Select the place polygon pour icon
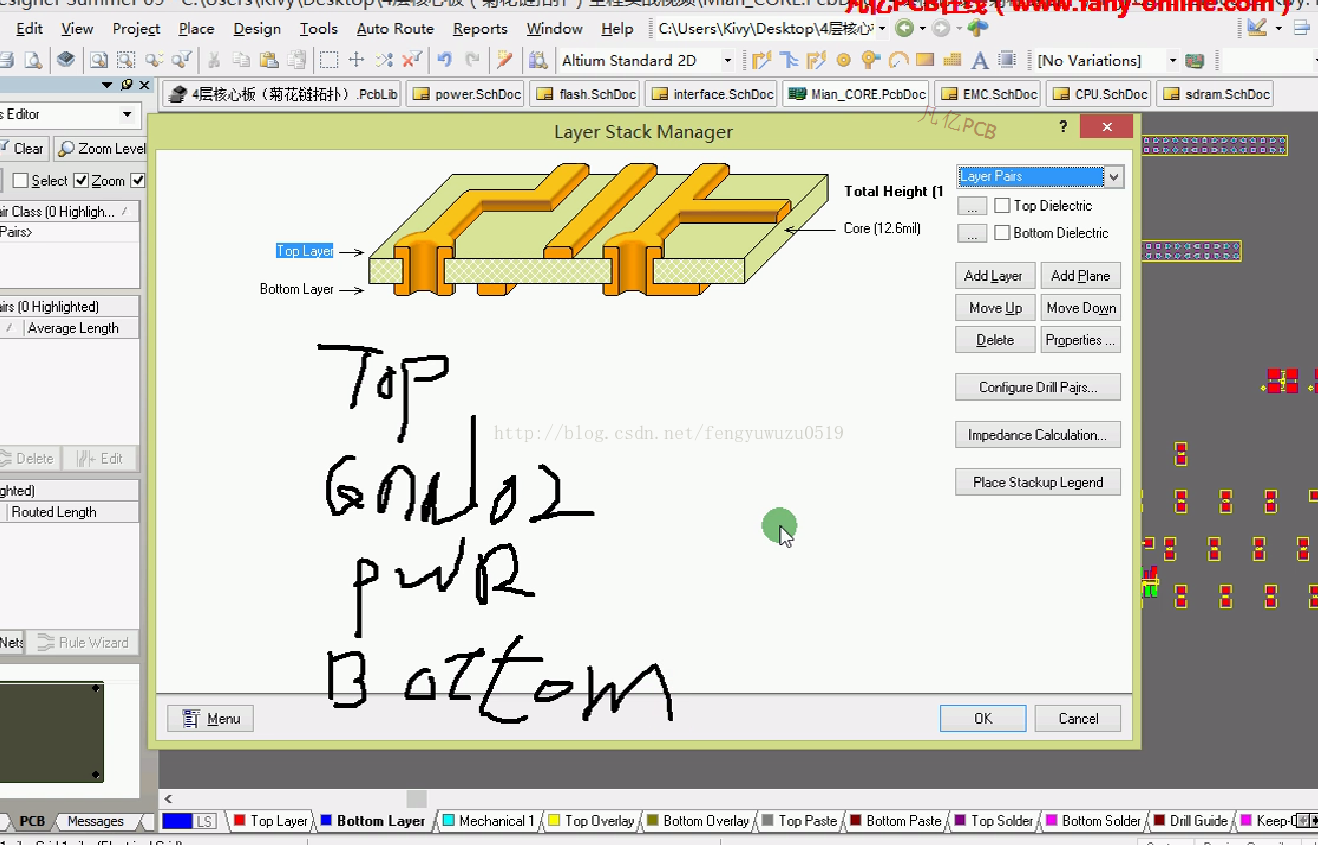The width and height of the screenshot is (1318, 845). pos(952,60)
